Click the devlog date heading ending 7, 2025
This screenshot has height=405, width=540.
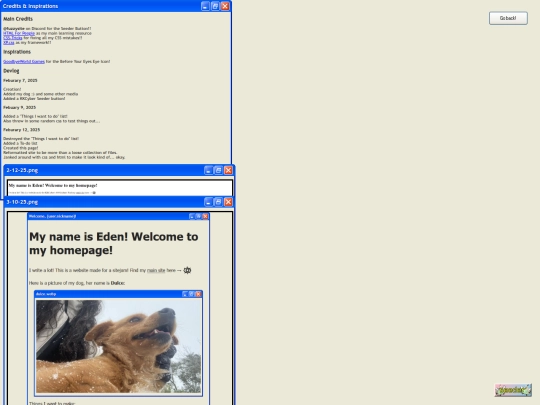point(20,80)
